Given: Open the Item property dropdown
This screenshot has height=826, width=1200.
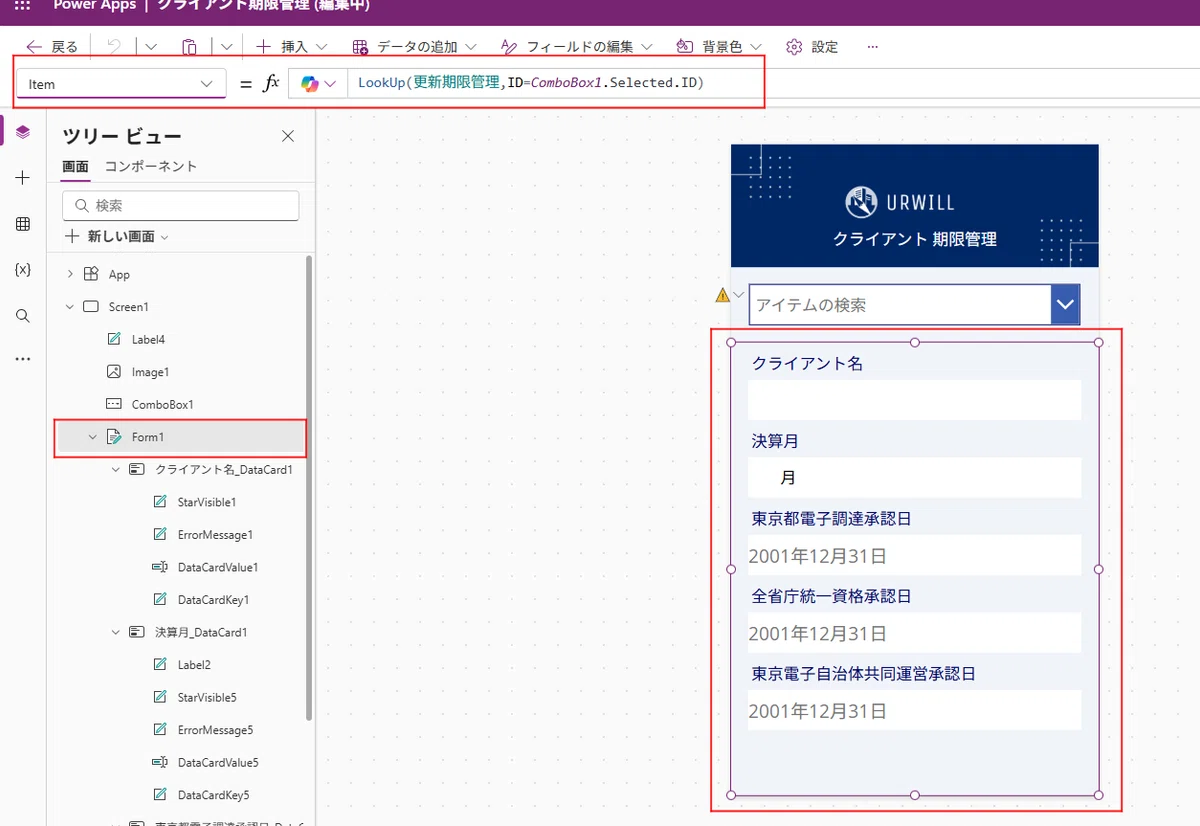Looking at the screenshot, I should pos(121,84).
